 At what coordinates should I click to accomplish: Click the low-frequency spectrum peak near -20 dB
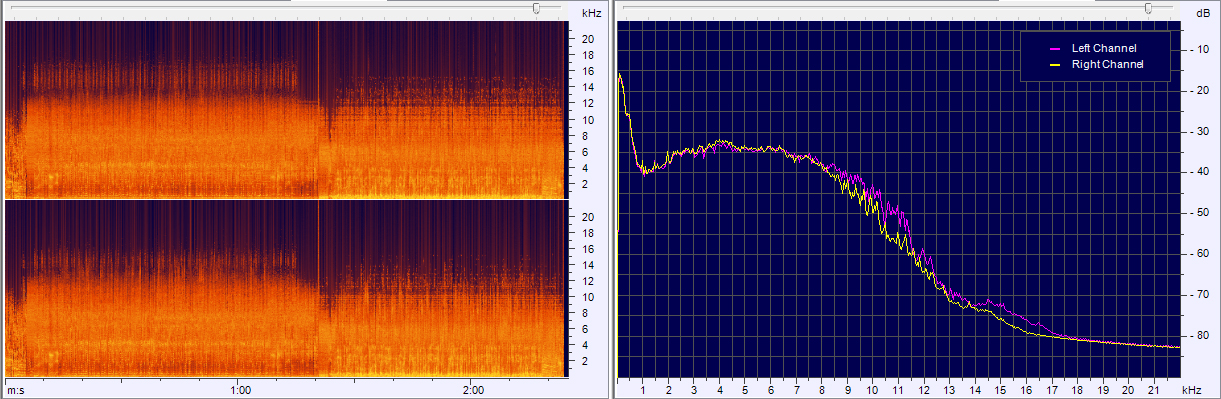pyautogui.click(x=620, y=76)
